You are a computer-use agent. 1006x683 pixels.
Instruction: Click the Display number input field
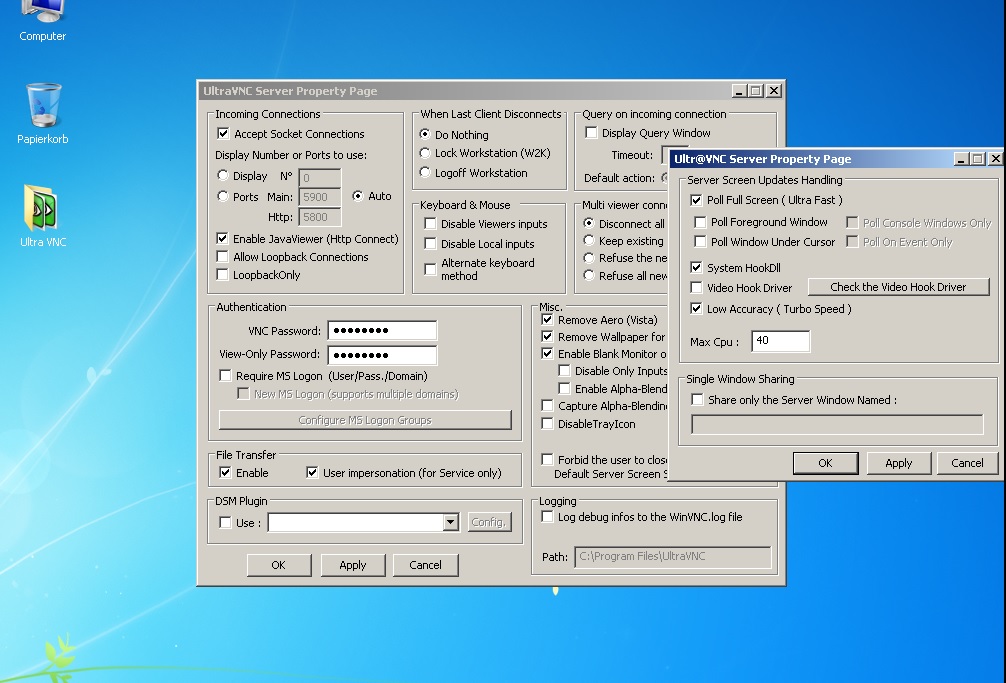(320, 178)
